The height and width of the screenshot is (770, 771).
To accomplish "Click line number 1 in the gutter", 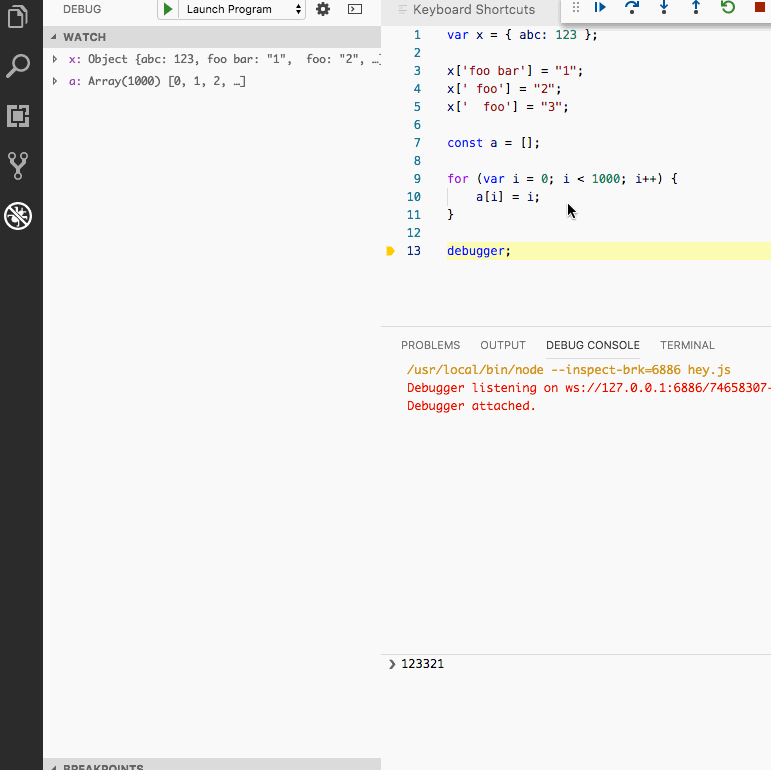I will [x=417, y=35].
